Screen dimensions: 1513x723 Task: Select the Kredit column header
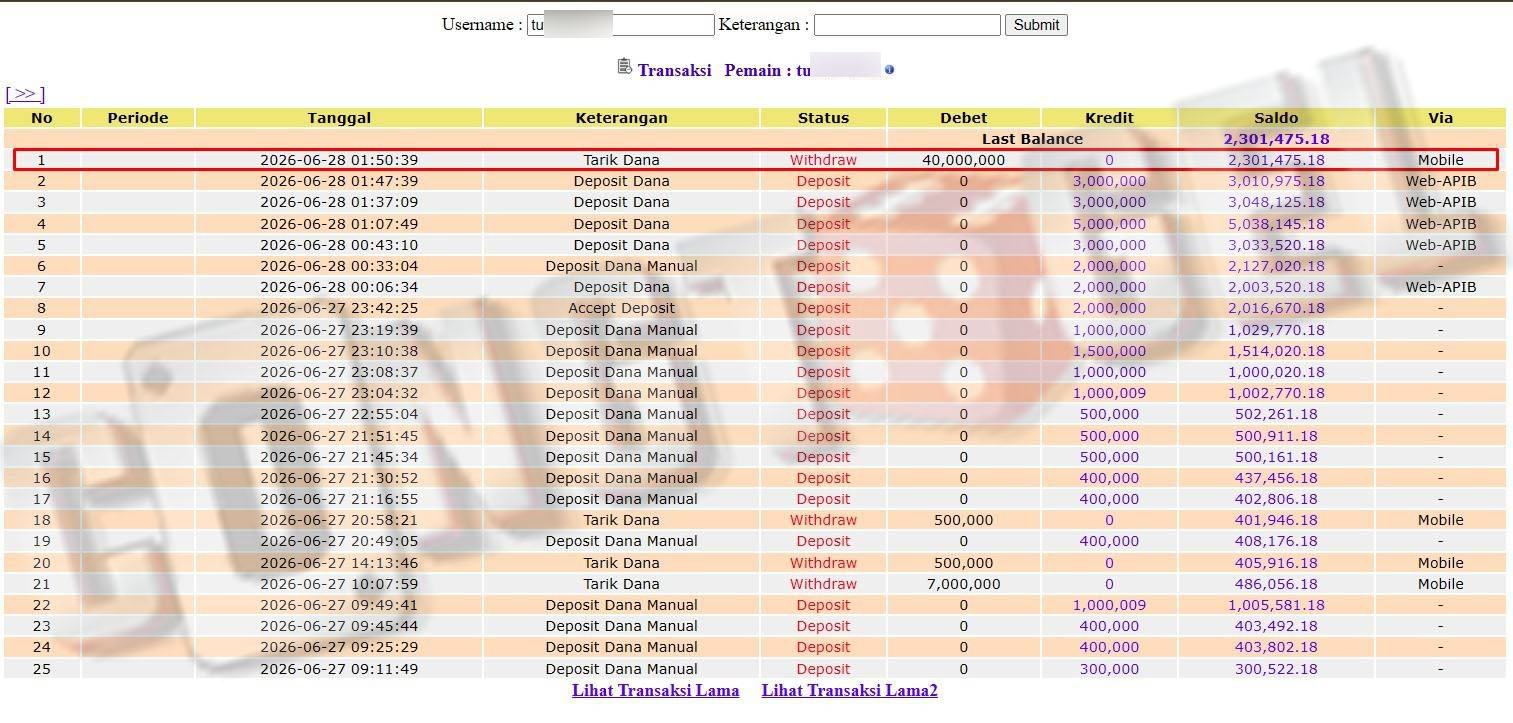[1109, 118]
